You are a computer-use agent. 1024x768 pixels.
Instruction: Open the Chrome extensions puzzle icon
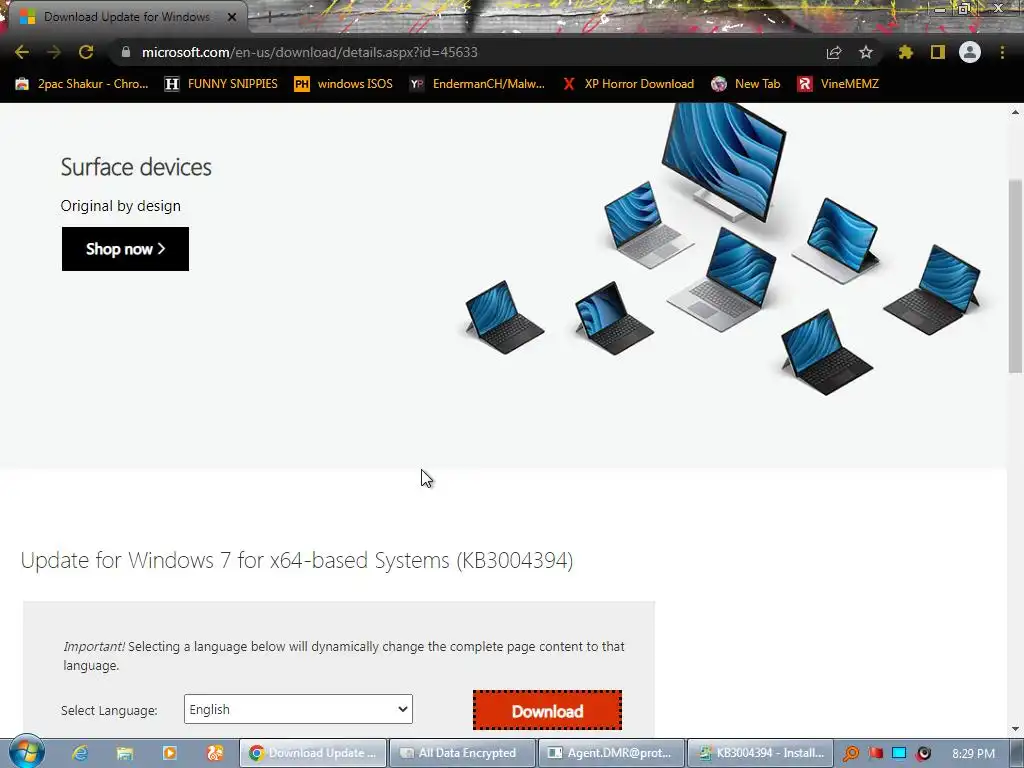point(905,52)
